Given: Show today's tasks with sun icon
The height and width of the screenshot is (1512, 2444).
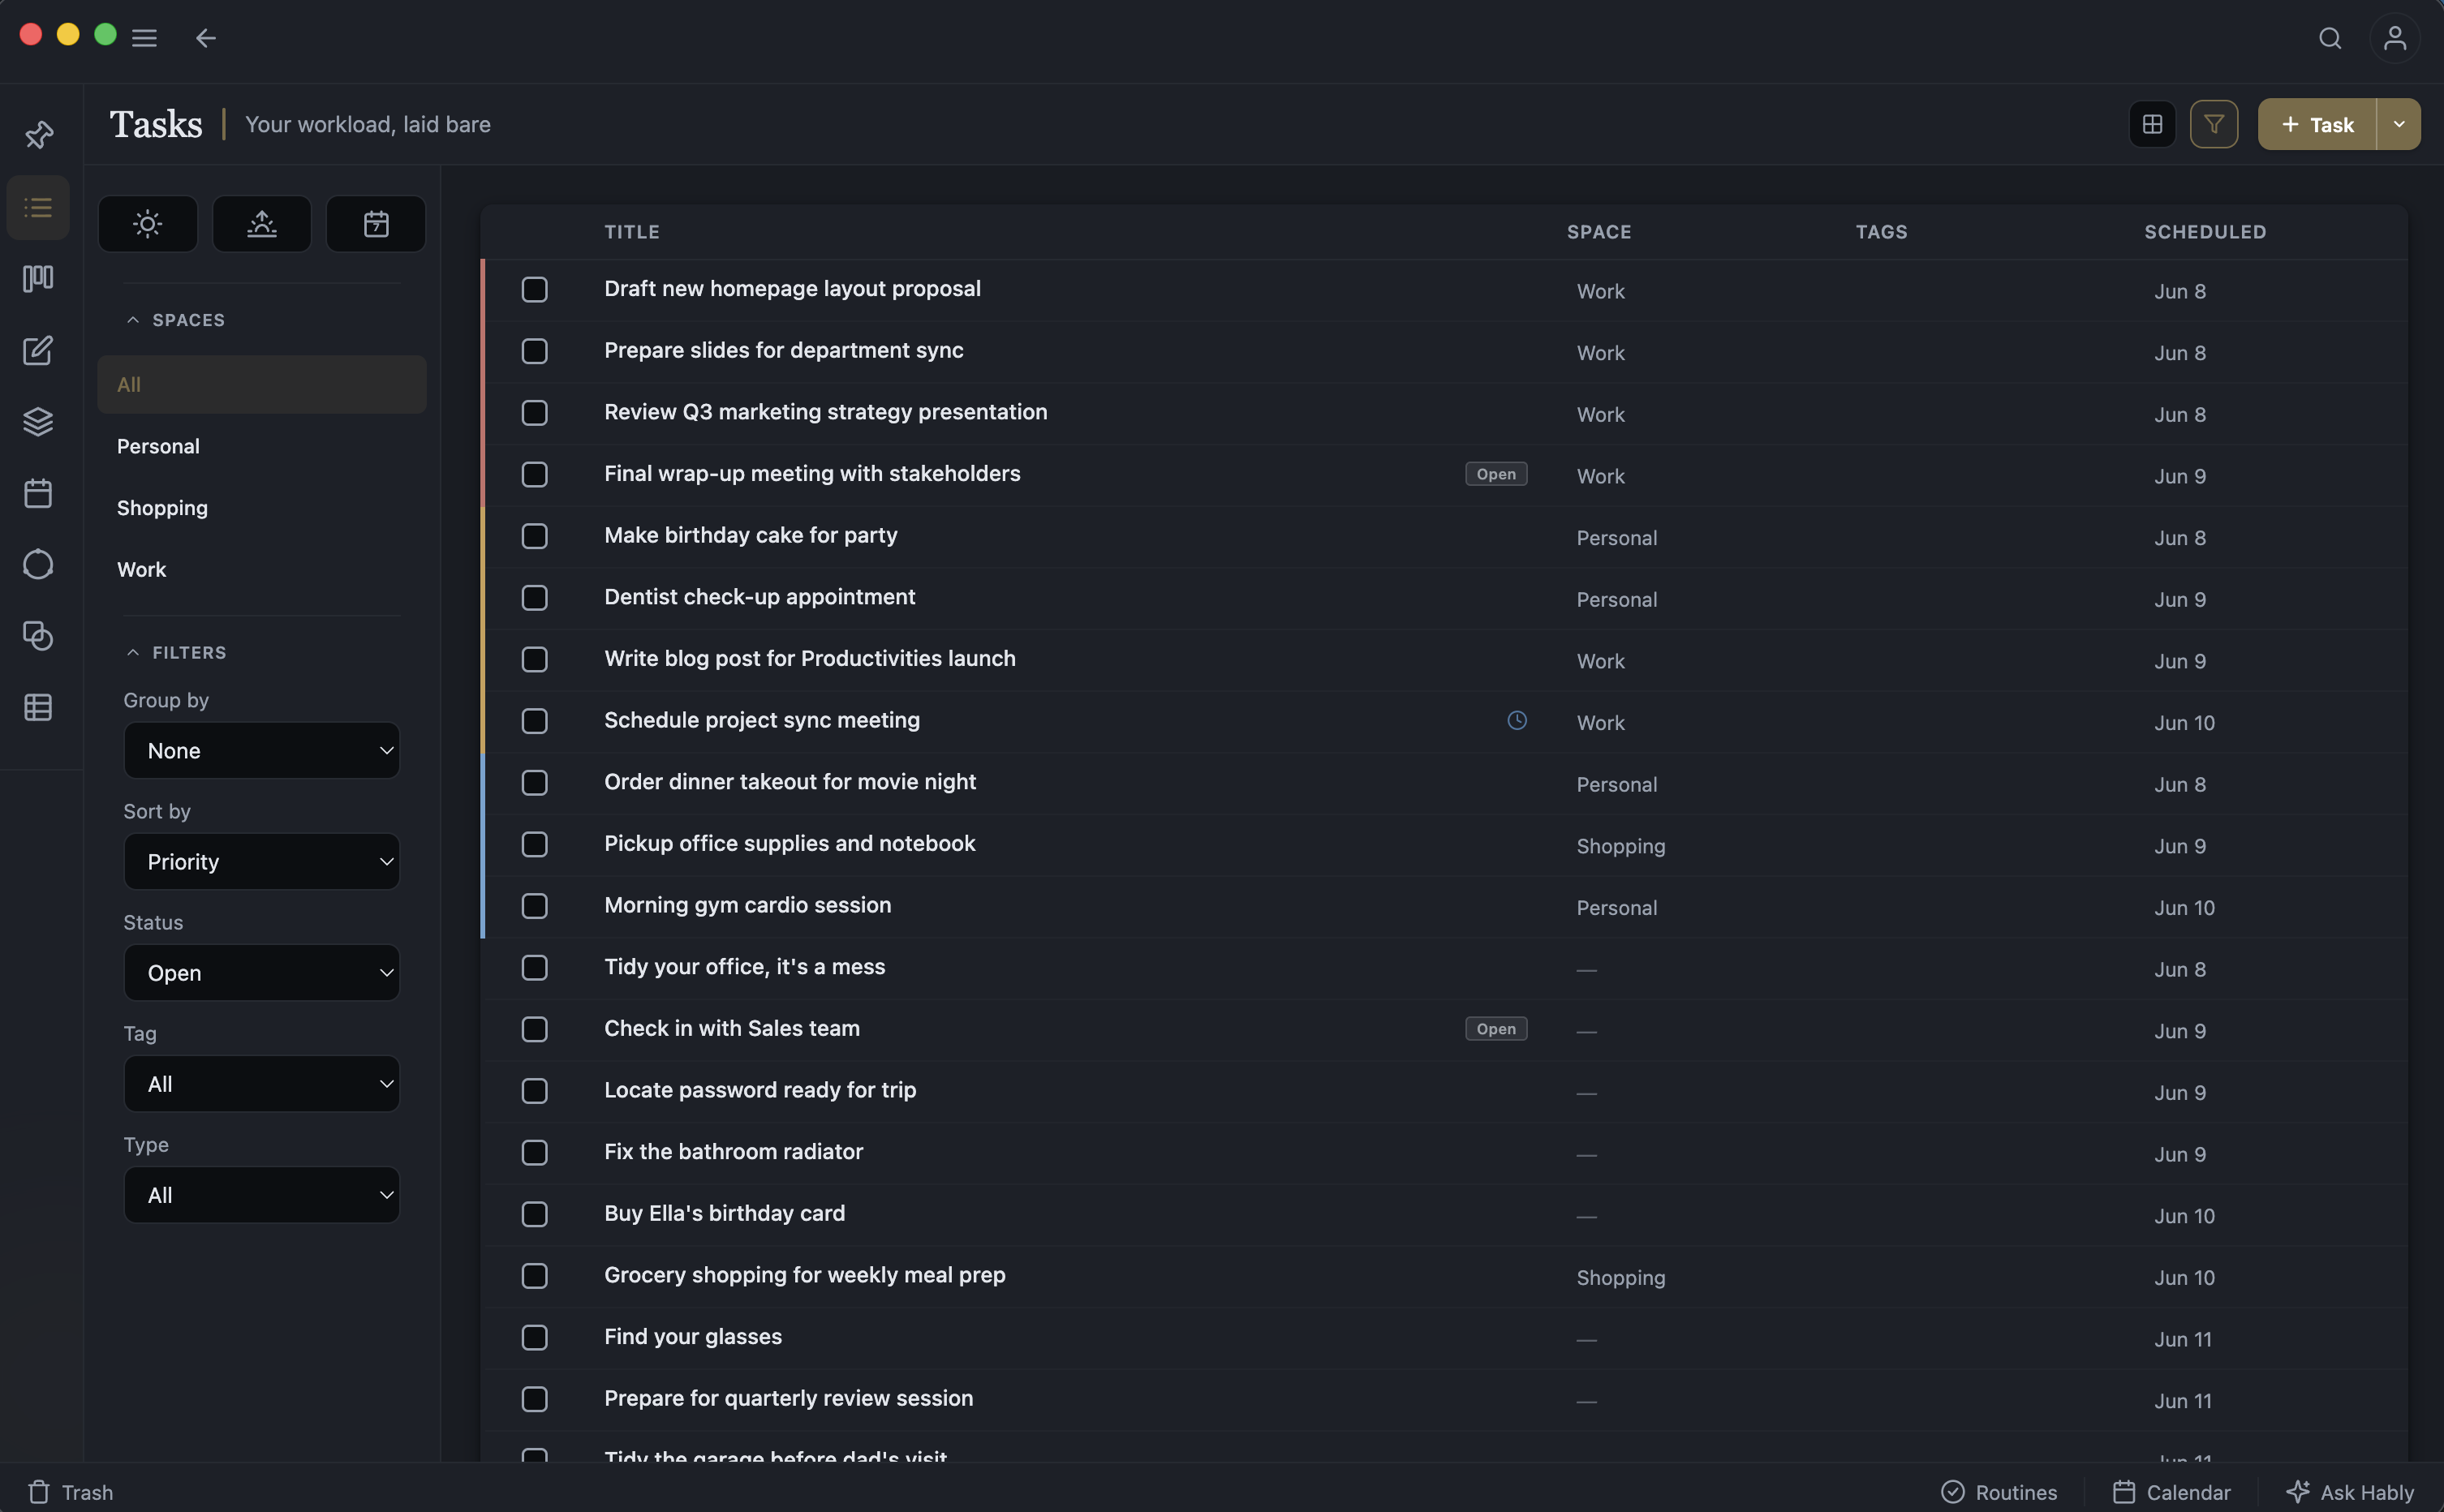Looking at the screenshot, I should [148, 223].
